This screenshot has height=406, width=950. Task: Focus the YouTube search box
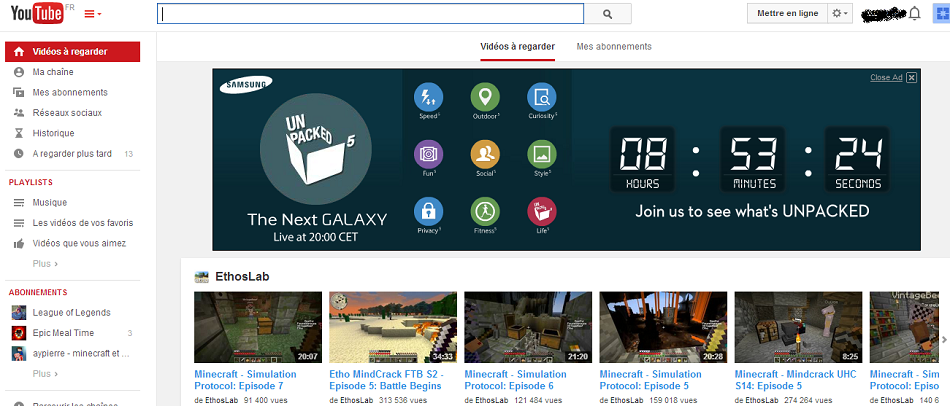pos(370,14)
